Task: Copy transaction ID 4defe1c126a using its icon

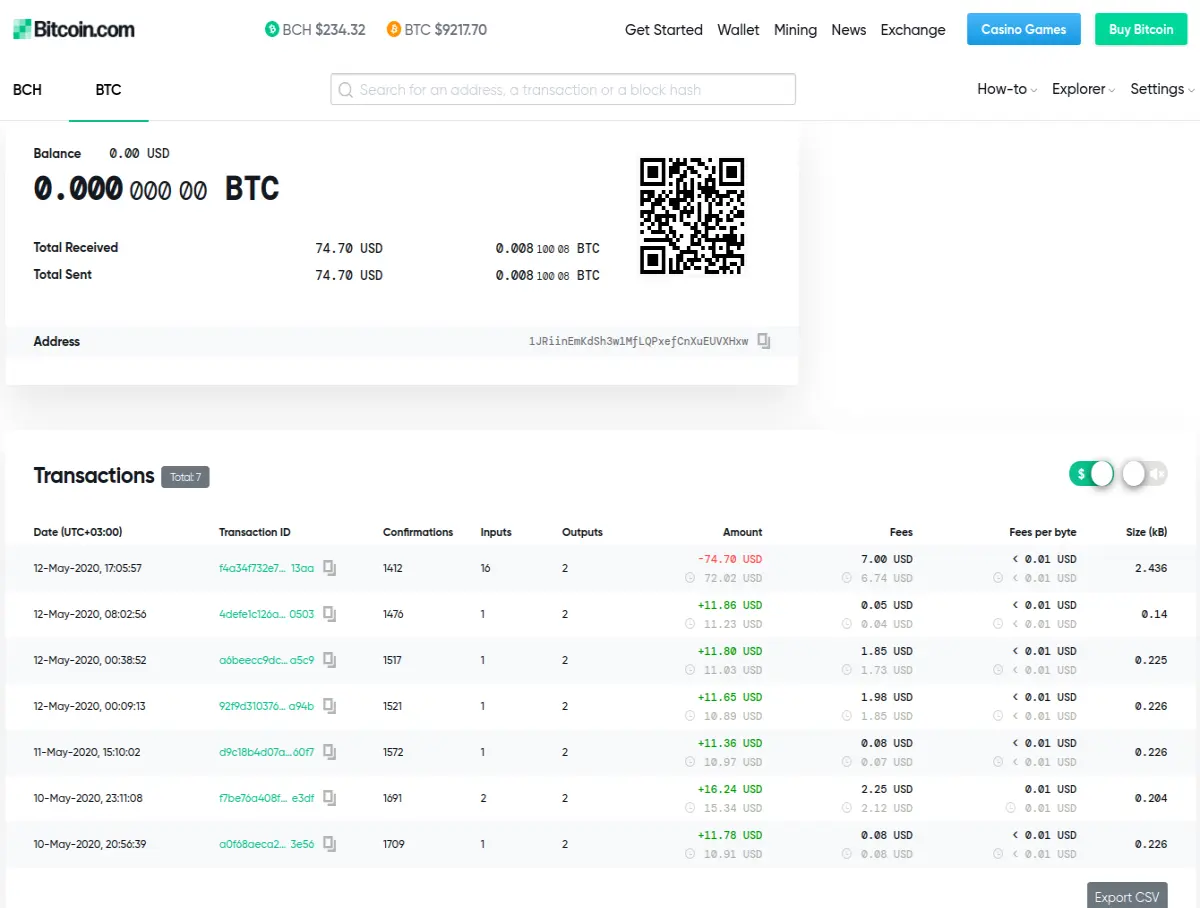Action: pos(329,614)
